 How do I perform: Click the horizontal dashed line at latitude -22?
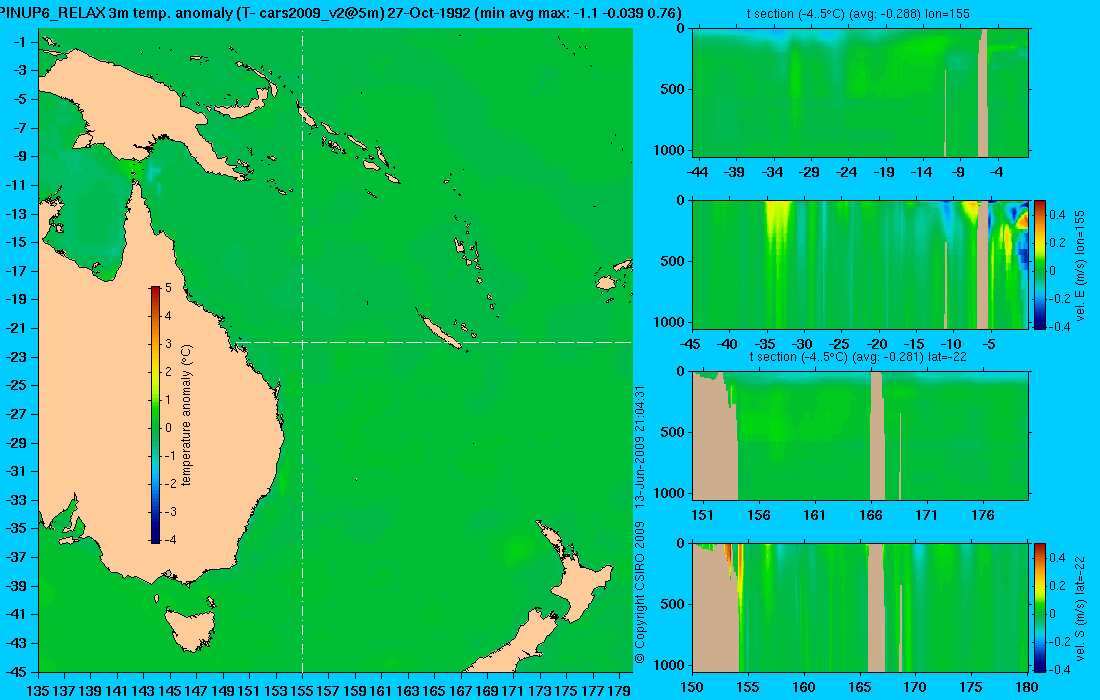[435, 342]
